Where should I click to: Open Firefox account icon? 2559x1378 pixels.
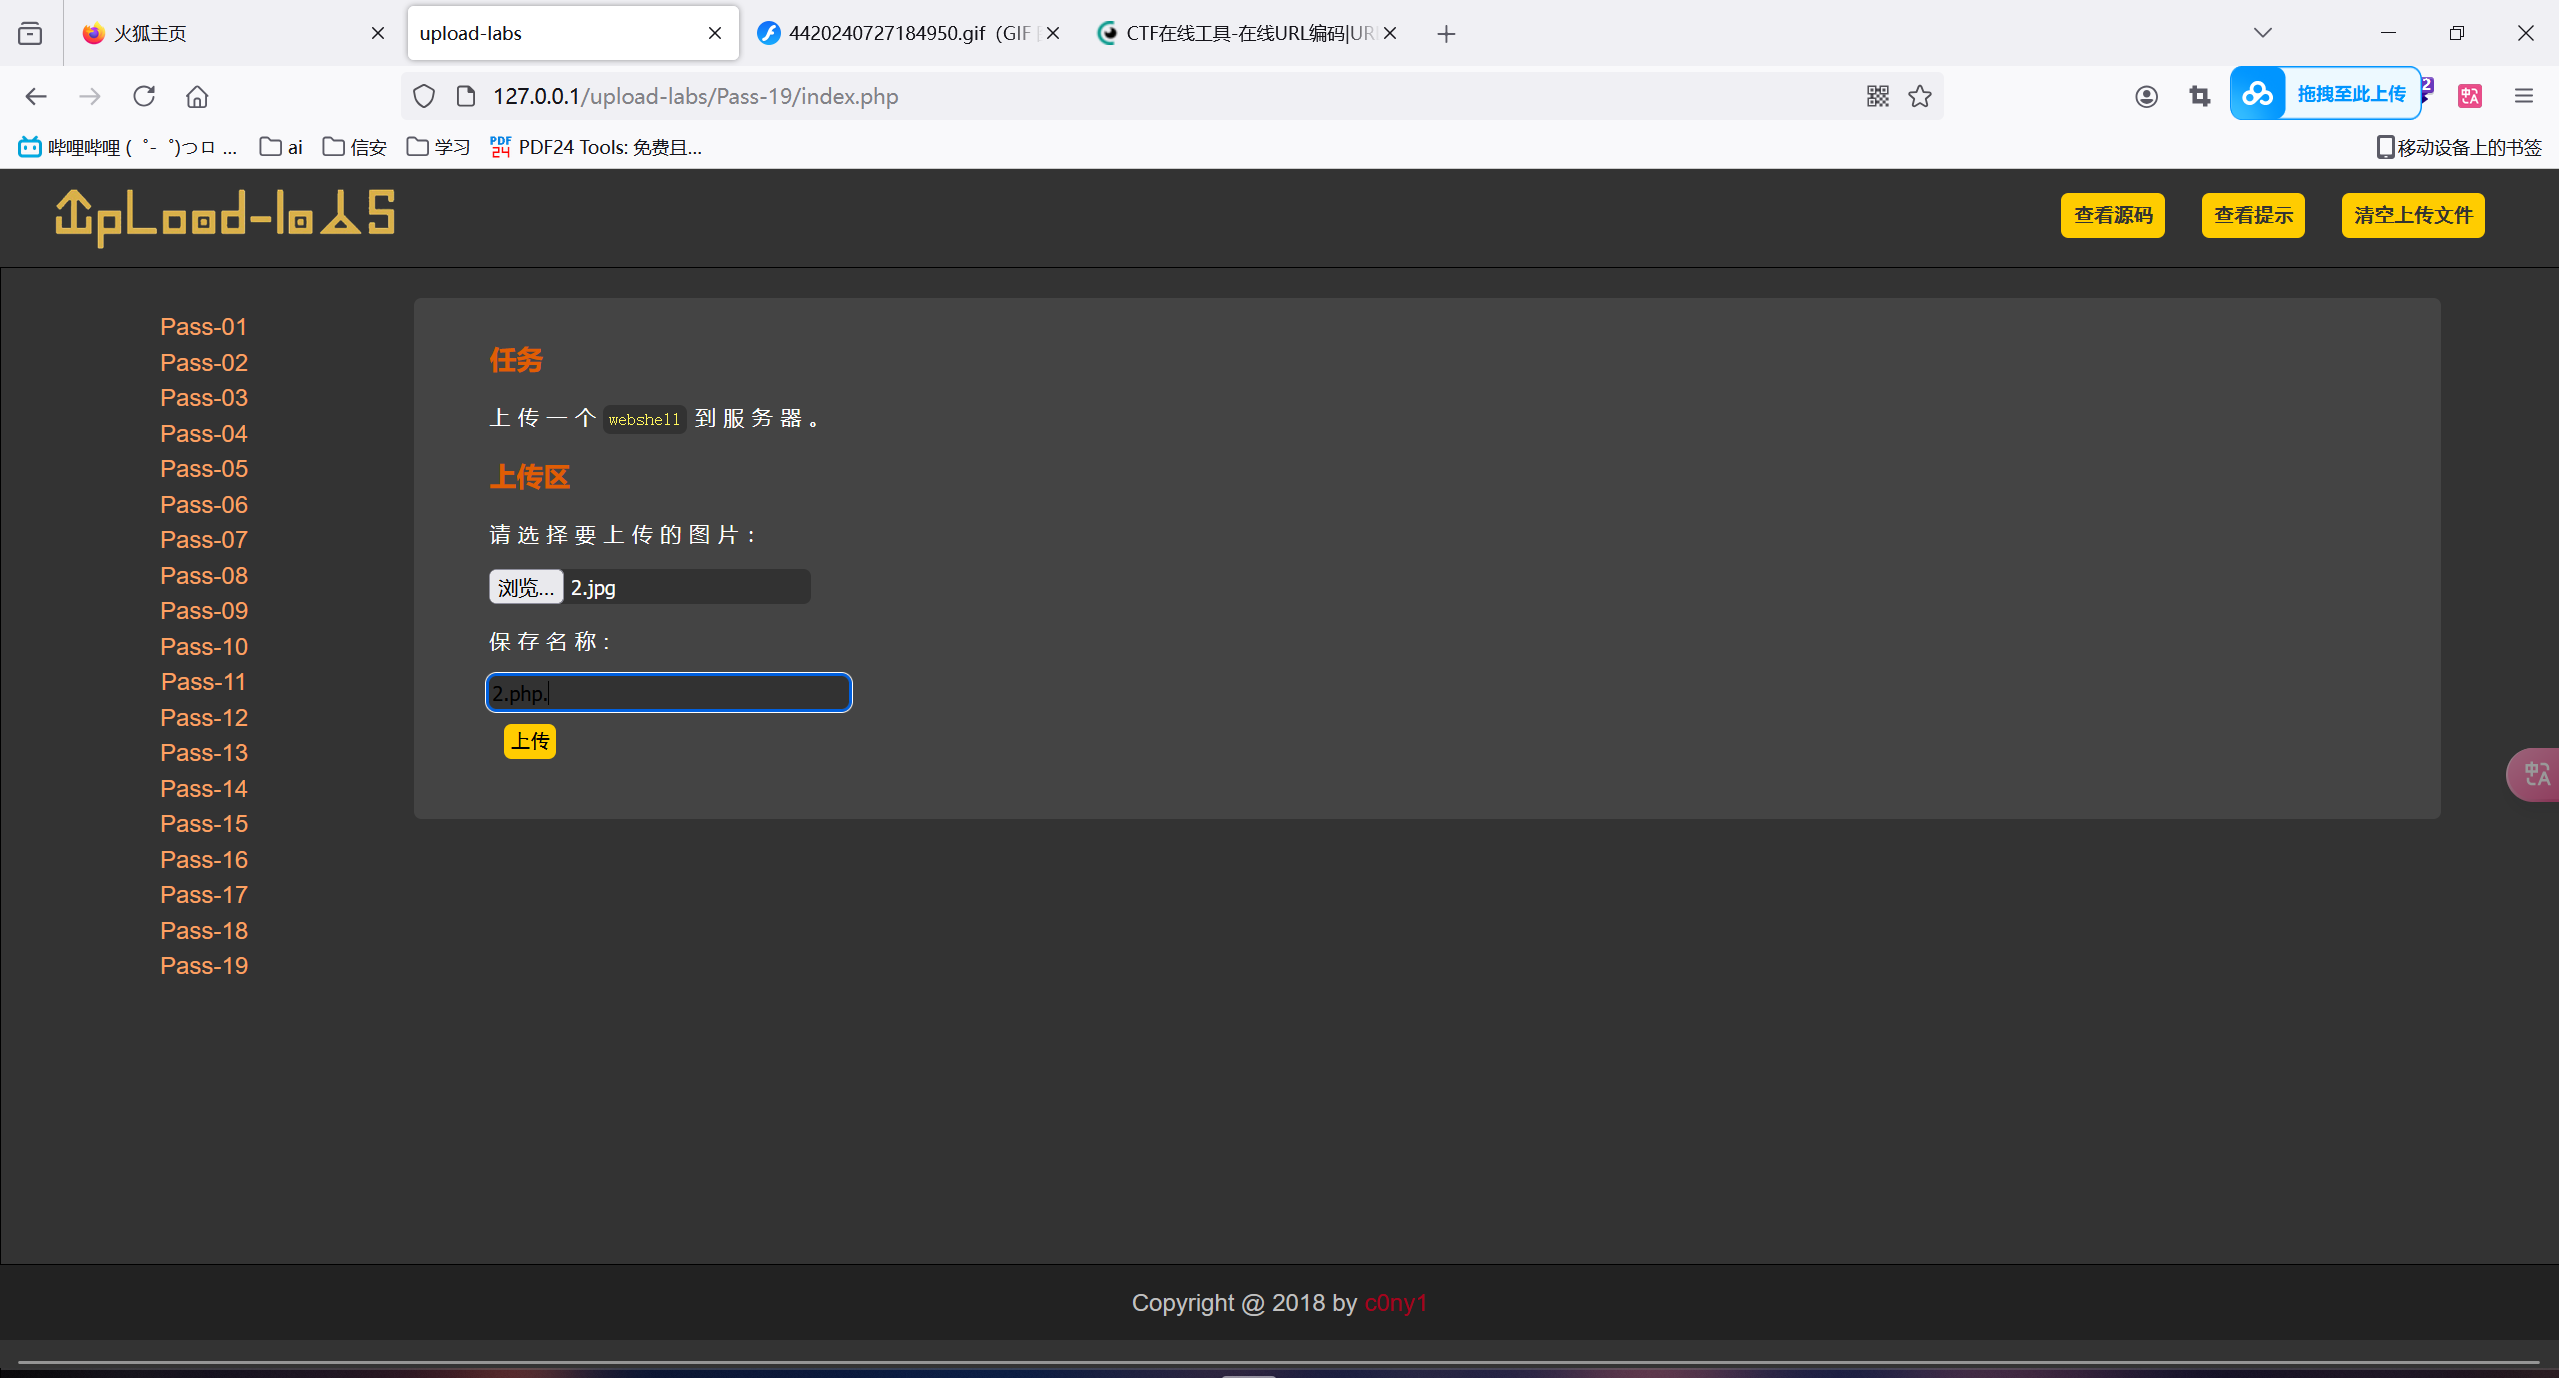[x=2146, y=96]
